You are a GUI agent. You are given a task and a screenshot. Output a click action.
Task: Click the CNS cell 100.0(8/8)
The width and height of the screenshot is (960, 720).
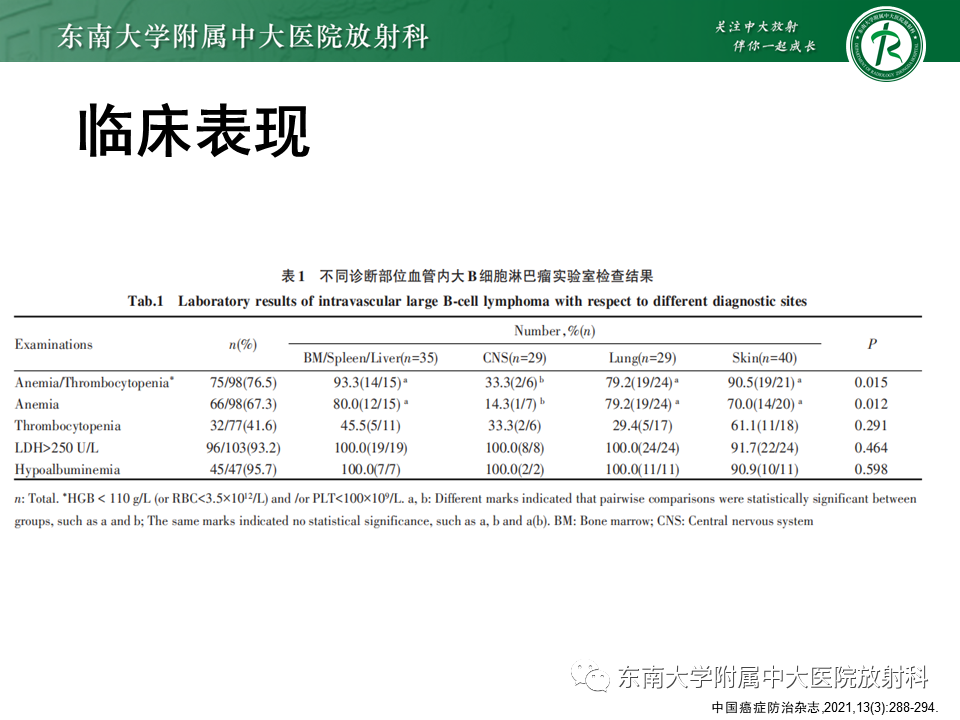pyautogui.click(x=514, y=448)
